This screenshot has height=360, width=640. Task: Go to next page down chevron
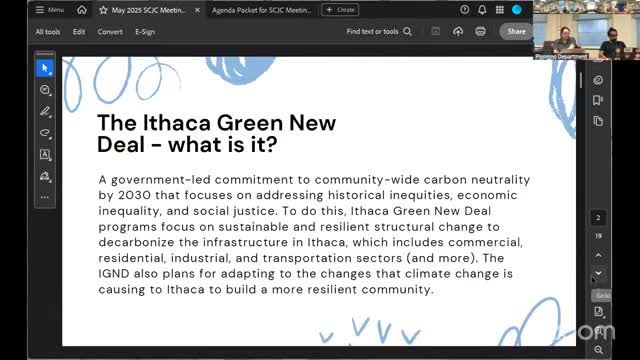click(x=598, y=273)
